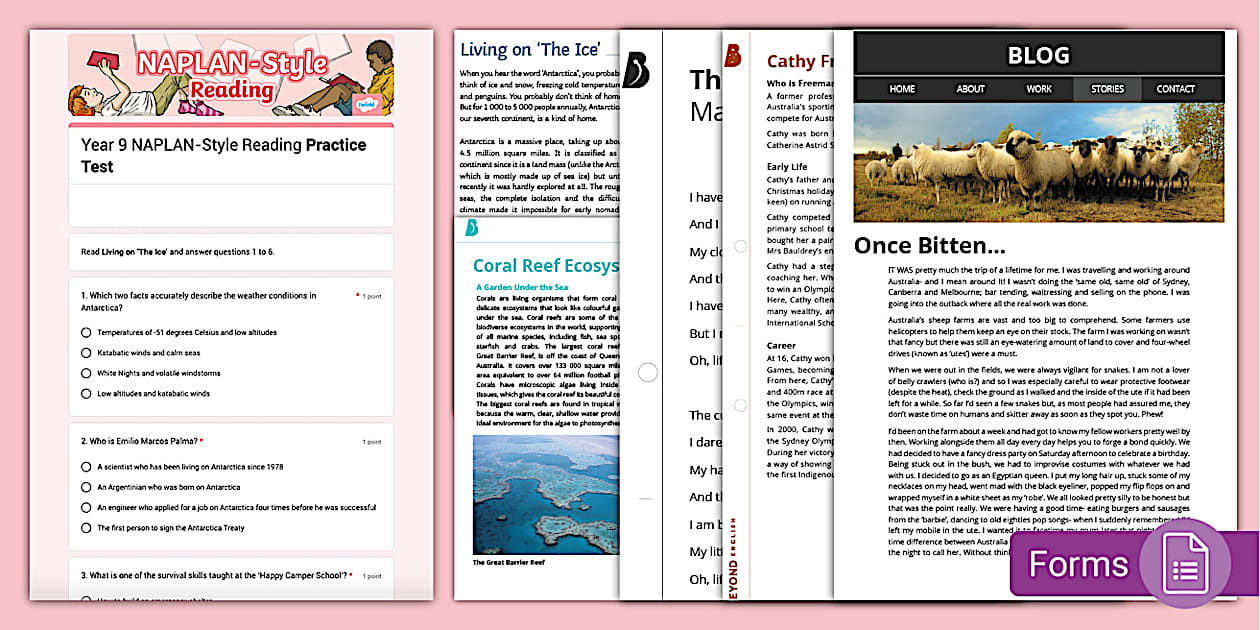Click the sheep flock photo on the blog
Viewport: 1260px width, 630px height.
coord(1038,162)
